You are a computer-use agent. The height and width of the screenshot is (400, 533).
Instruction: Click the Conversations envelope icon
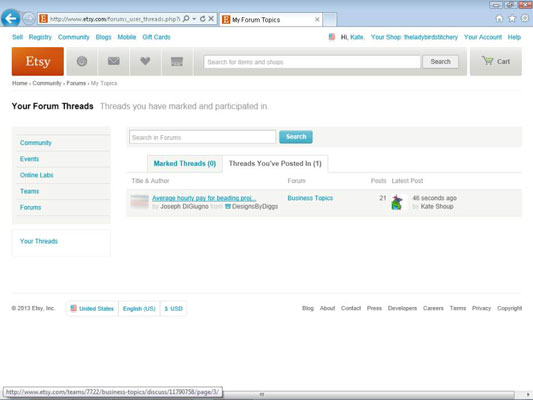point(114,62)
